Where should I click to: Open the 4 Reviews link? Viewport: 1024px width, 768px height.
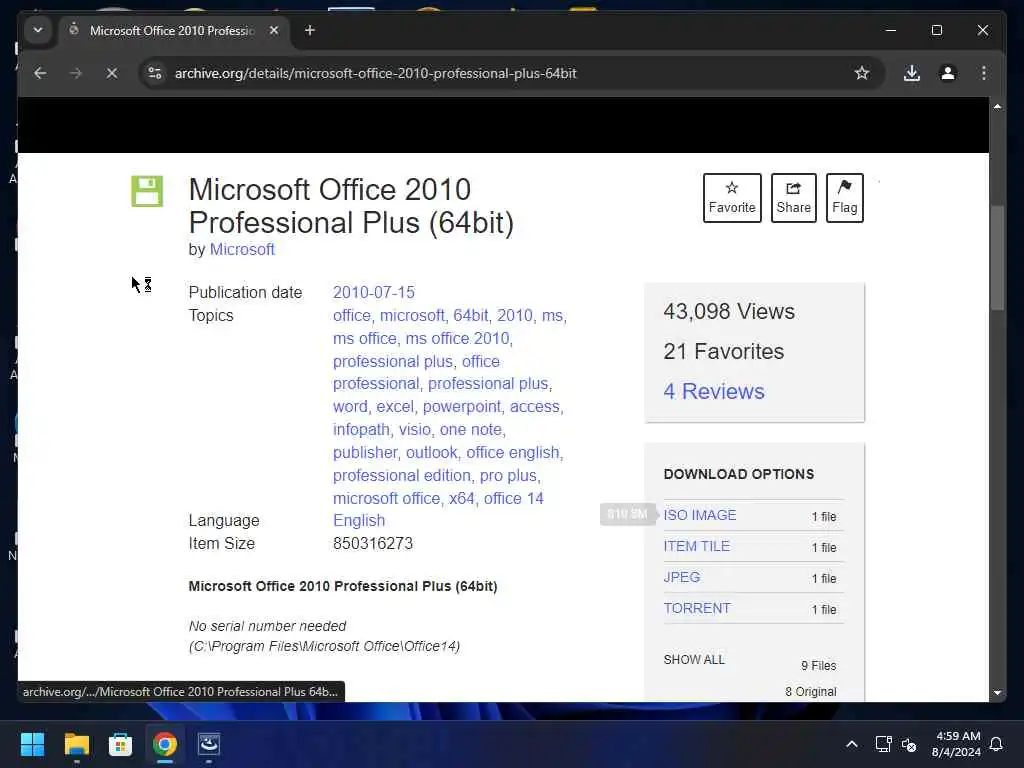tap(714, 391)
